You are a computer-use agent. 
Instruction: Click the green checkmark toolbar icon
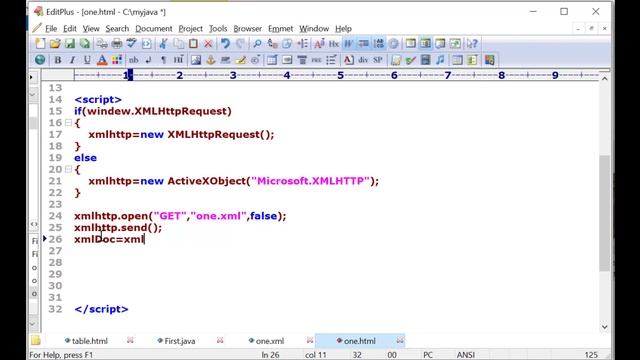coord(411,60)
